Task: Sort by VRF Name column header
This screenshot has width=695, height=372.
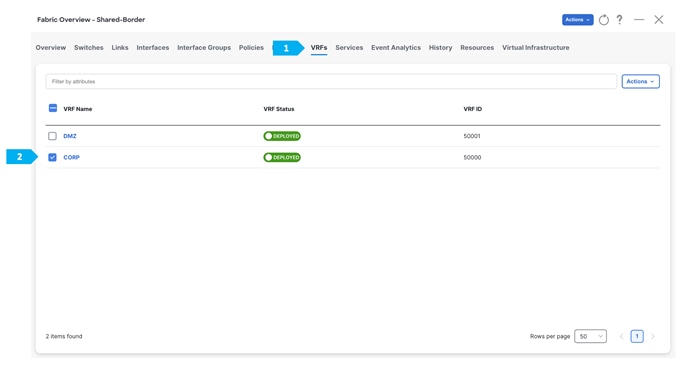Action: coord(78,109)
